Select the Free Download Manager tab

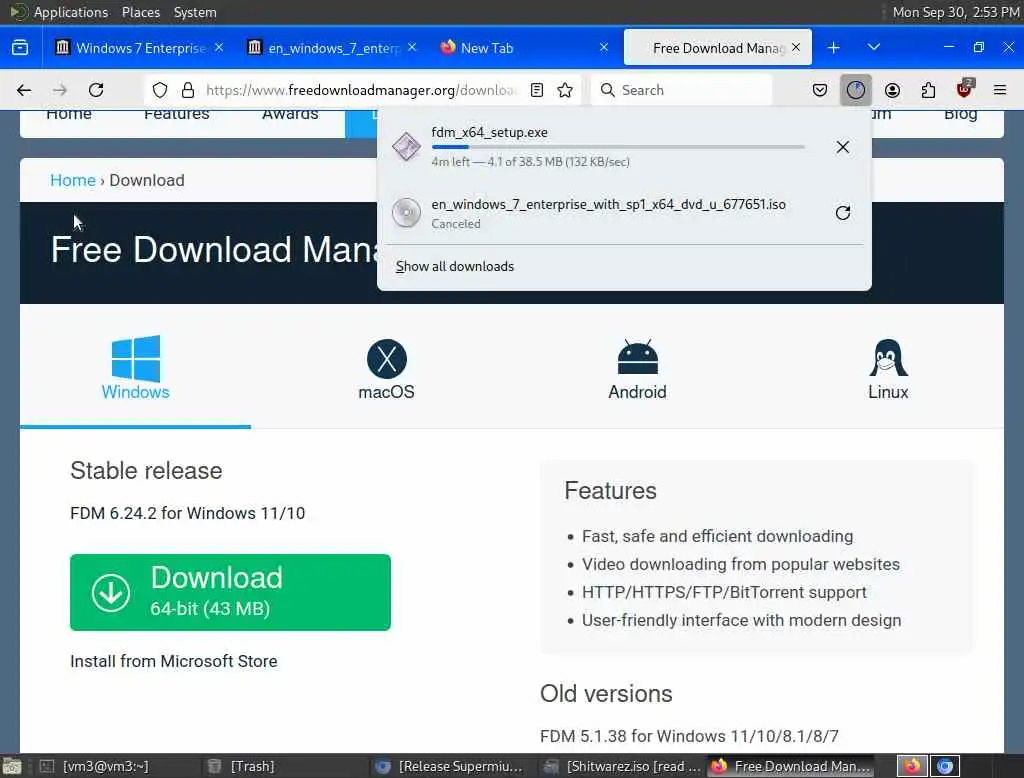pos(718,48)
